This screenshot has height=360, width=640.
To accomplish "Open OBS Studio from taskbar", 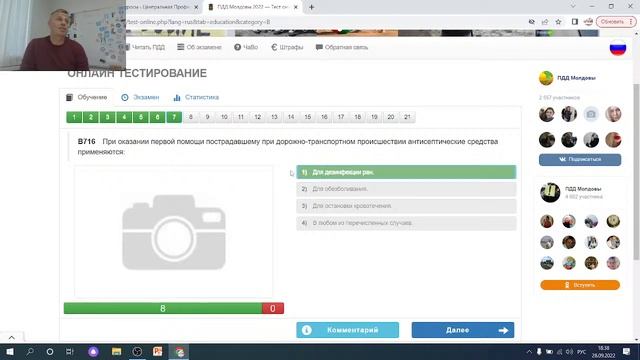I will click(x=137, y=351).
